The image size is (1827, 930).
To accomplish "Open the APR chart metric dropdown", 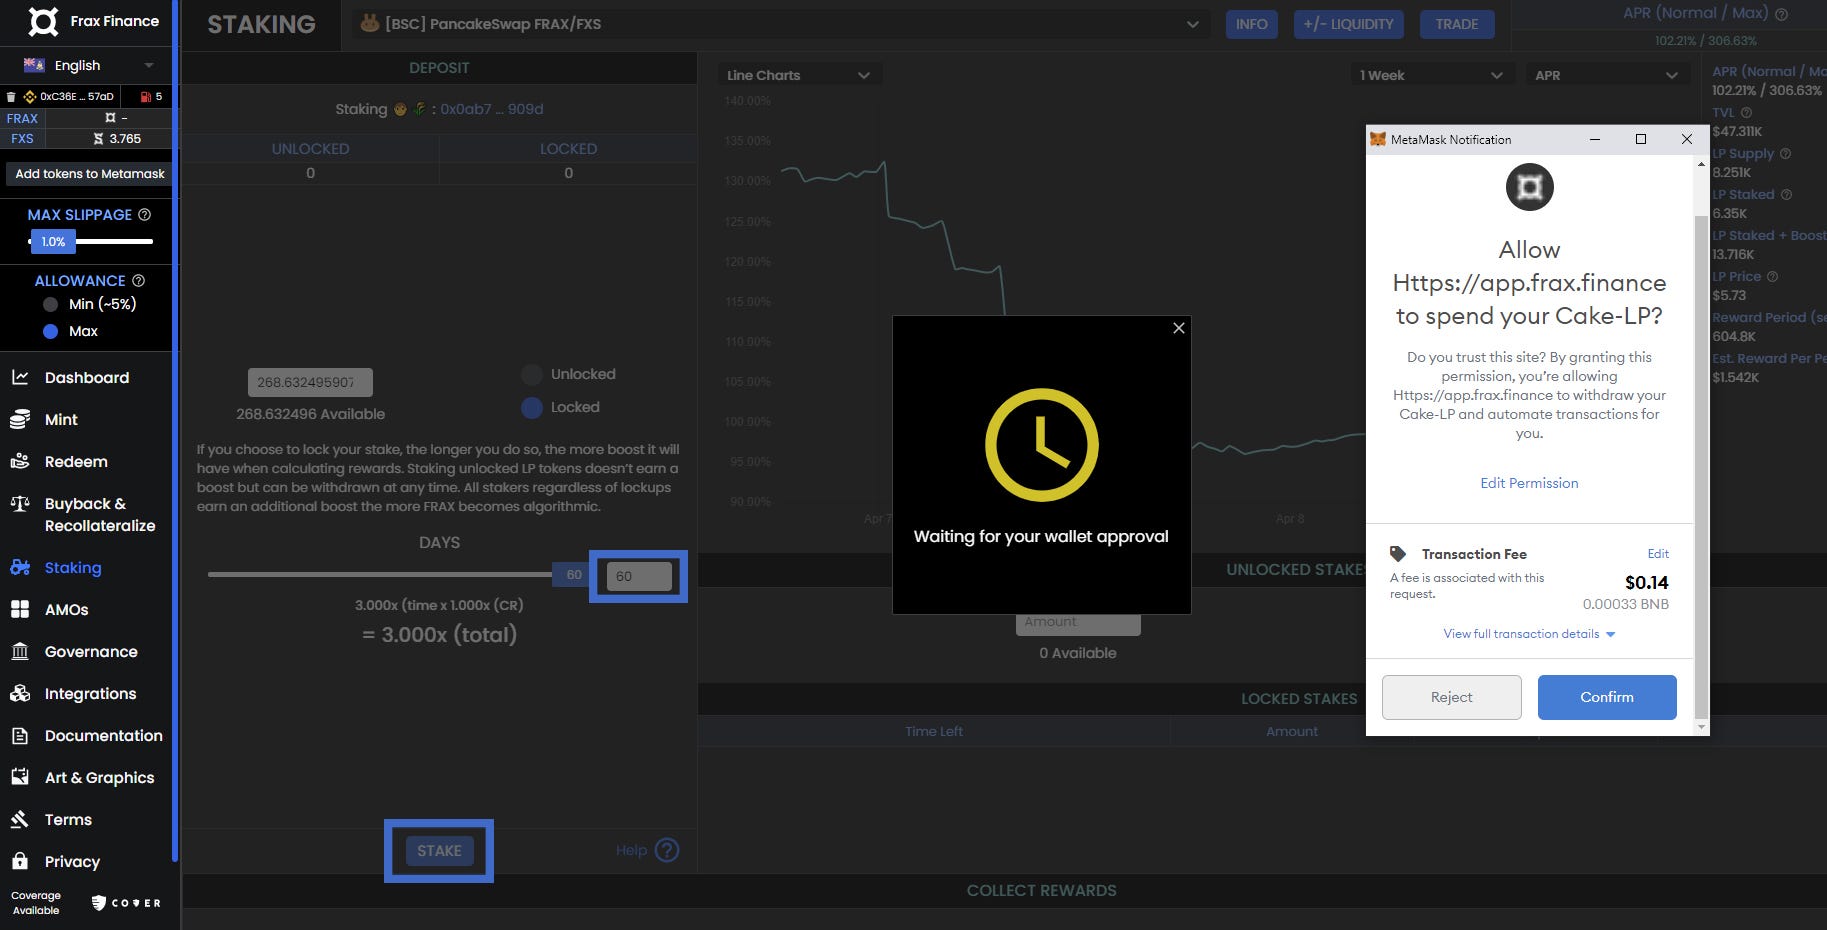I will 1606,75.
